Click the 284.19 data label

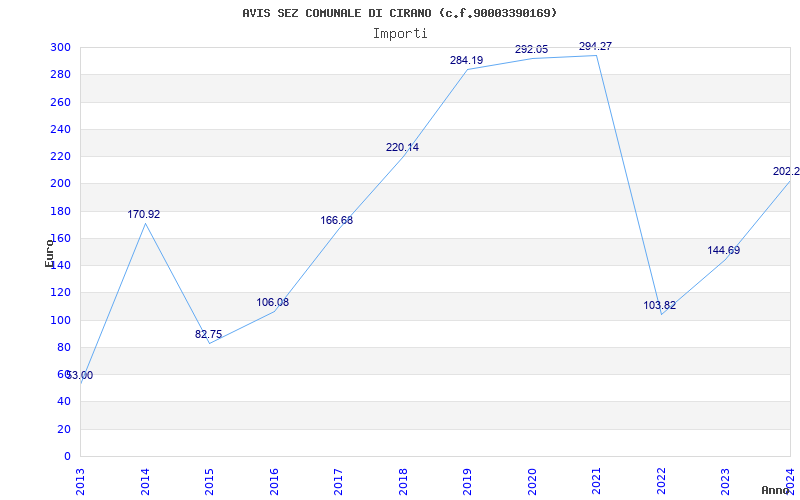coord(466,61)
